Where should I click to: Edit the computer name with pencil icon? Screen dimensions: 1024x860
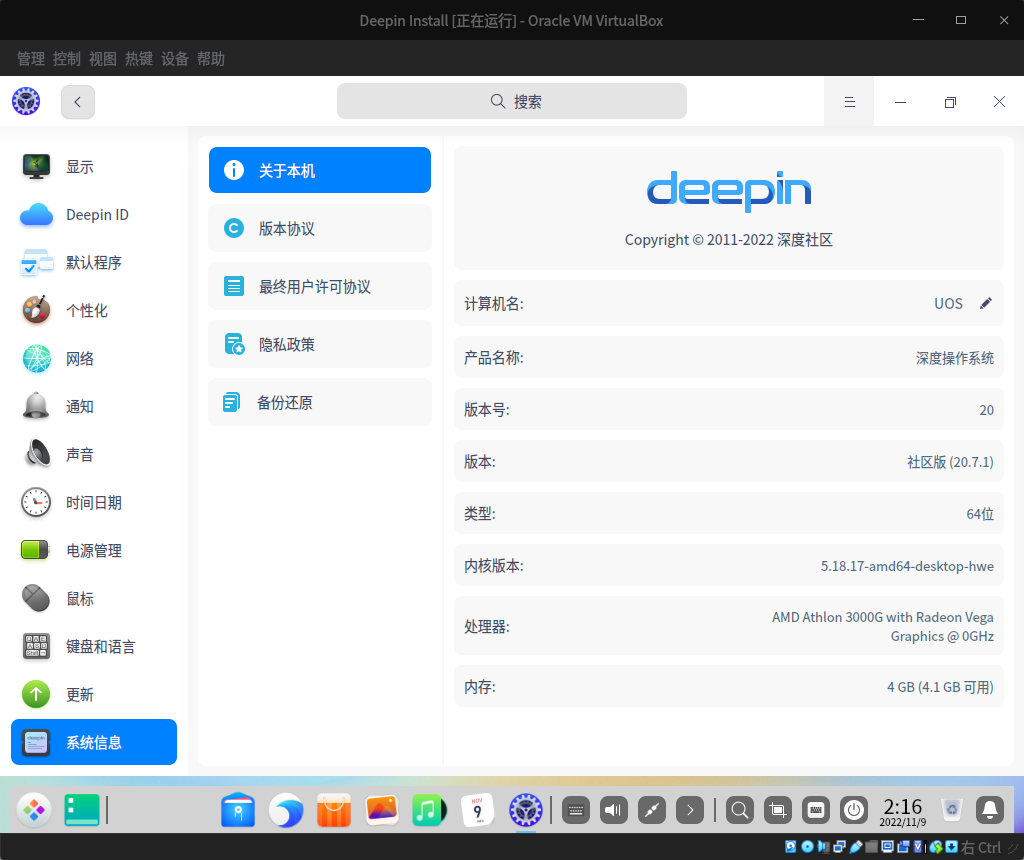pos(985,303)
